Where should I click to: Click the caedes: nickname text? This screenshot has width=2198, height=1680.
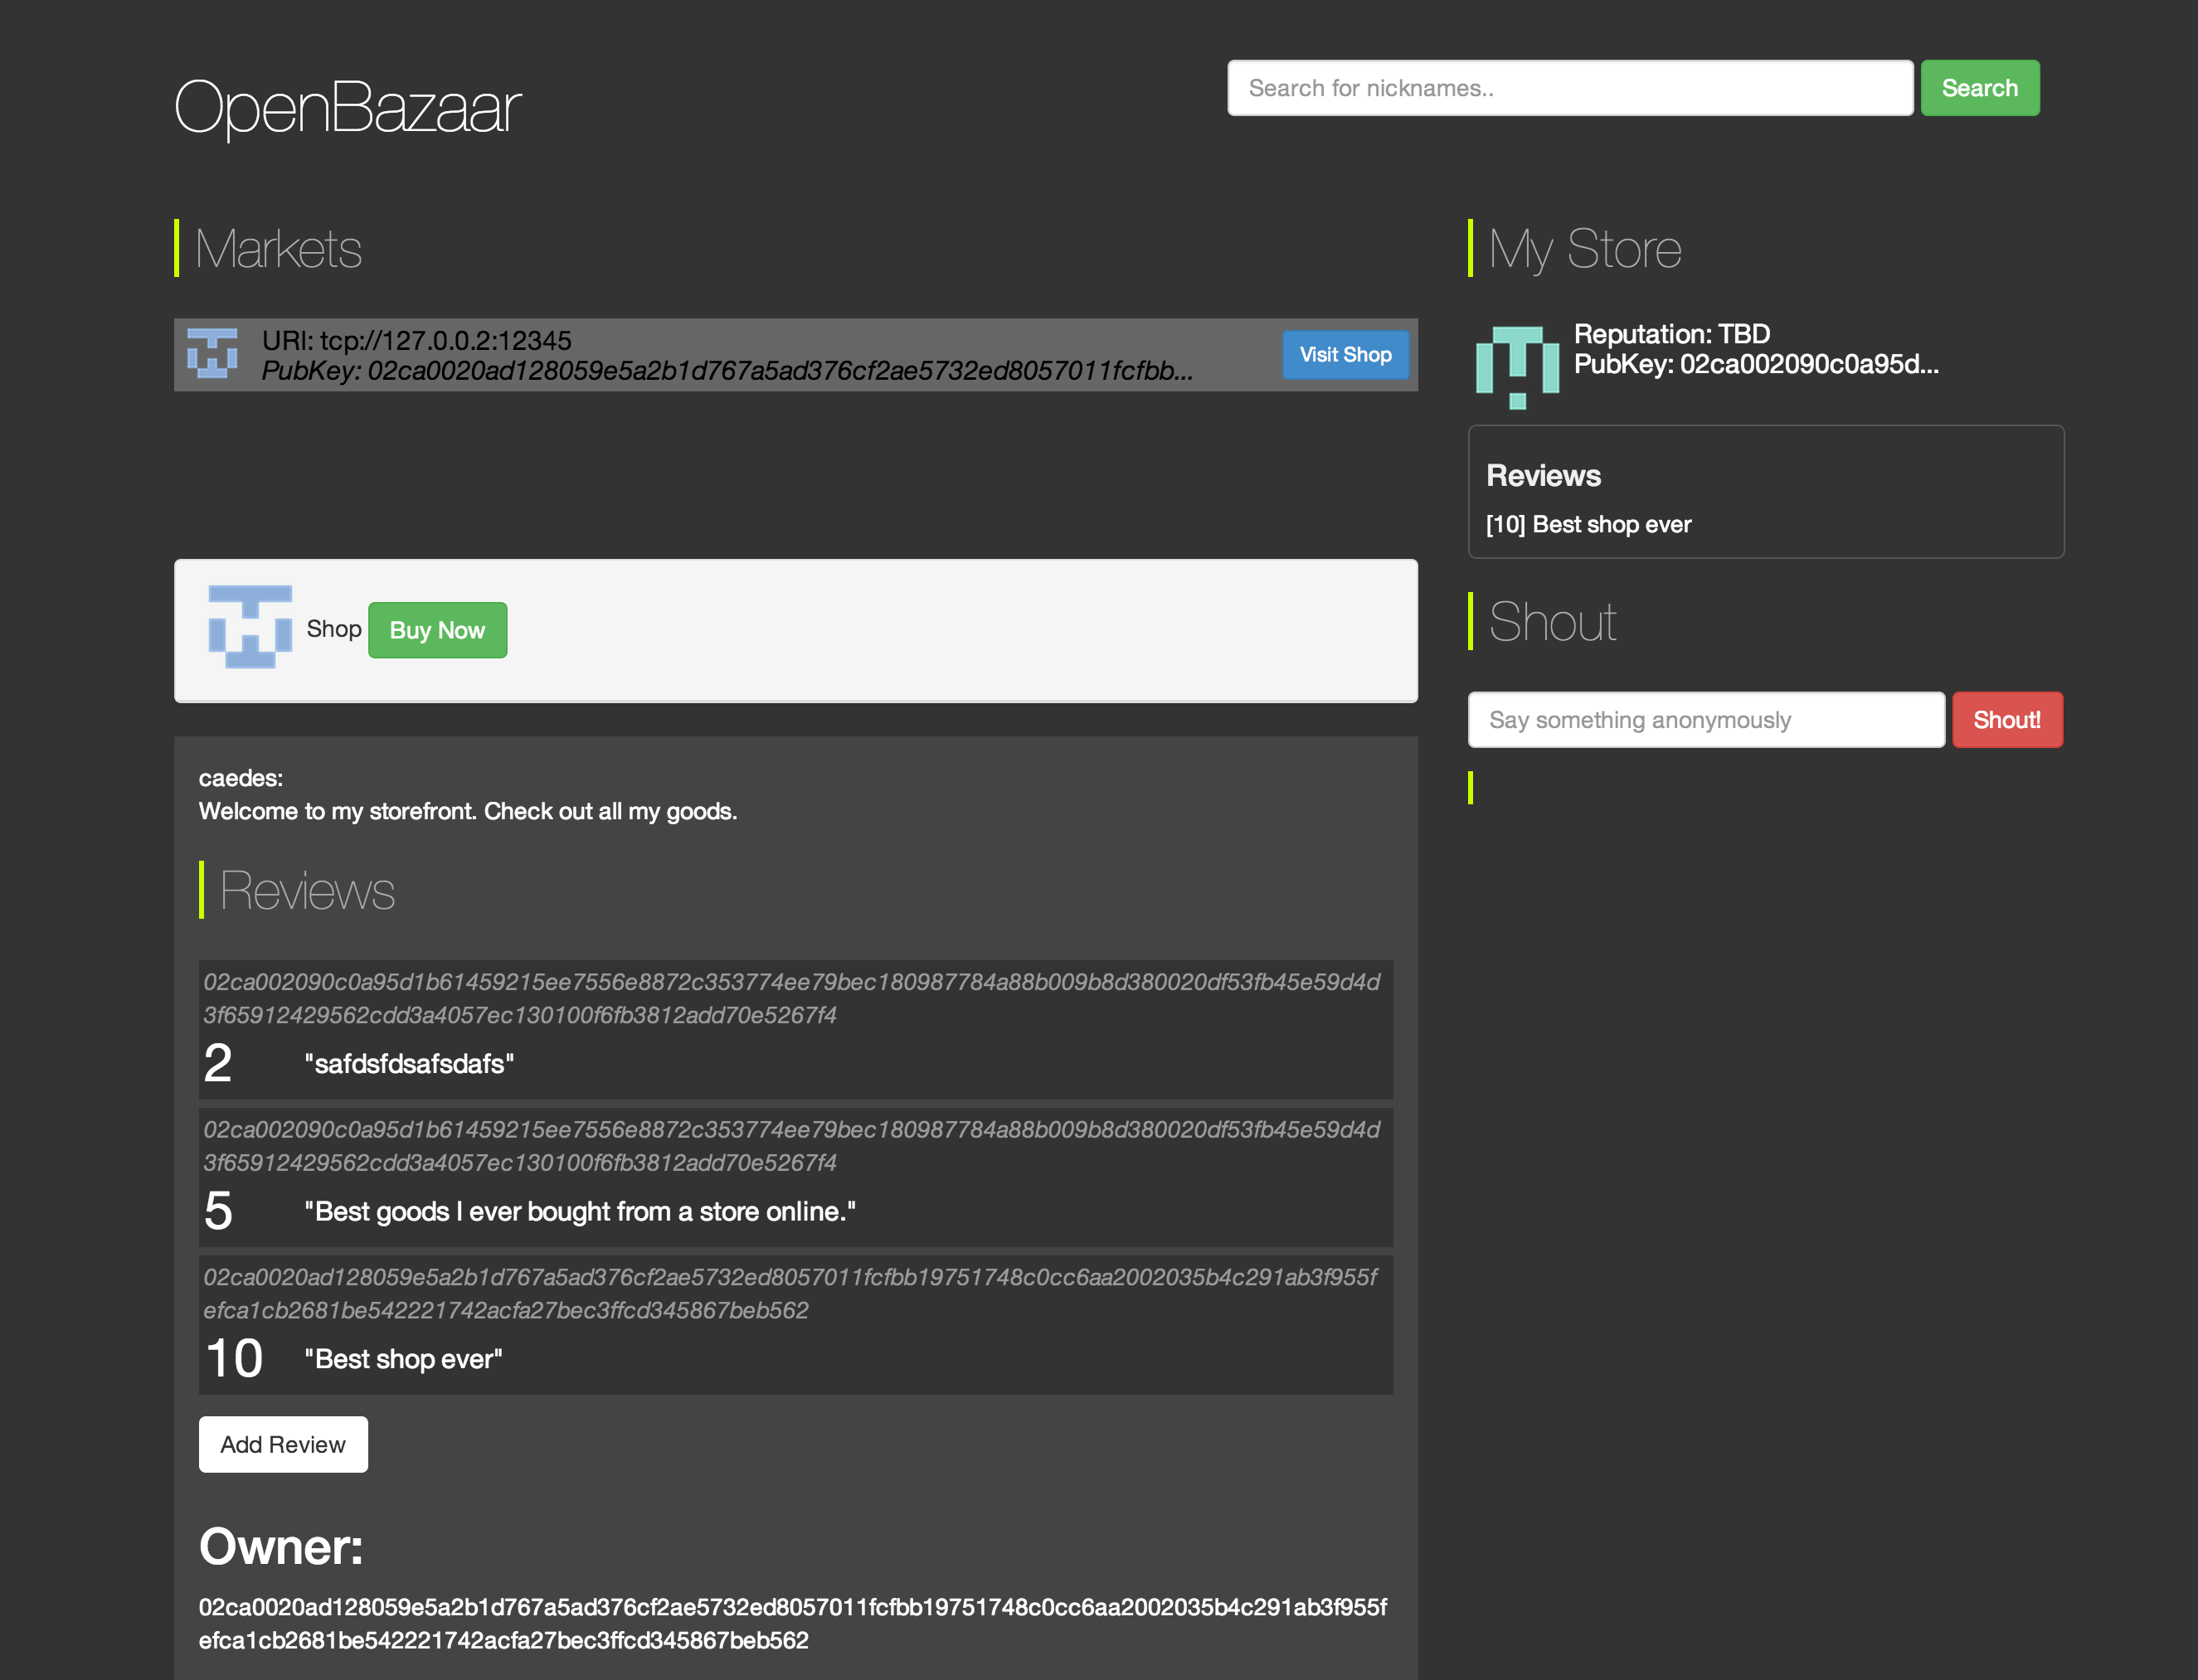241,778
